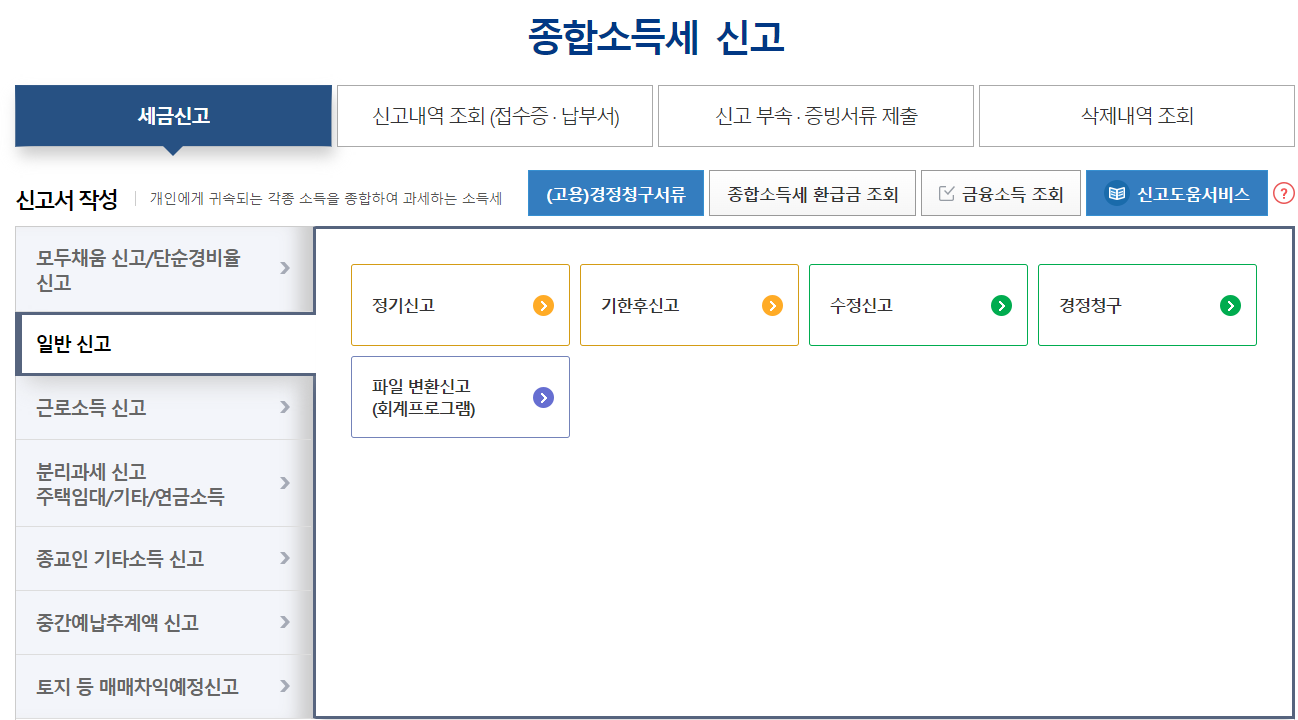The width and height of the screenshot is (1298, 720).
Task: Expand the 종교인 기타소득 신고 section
Action: (150, 559)
